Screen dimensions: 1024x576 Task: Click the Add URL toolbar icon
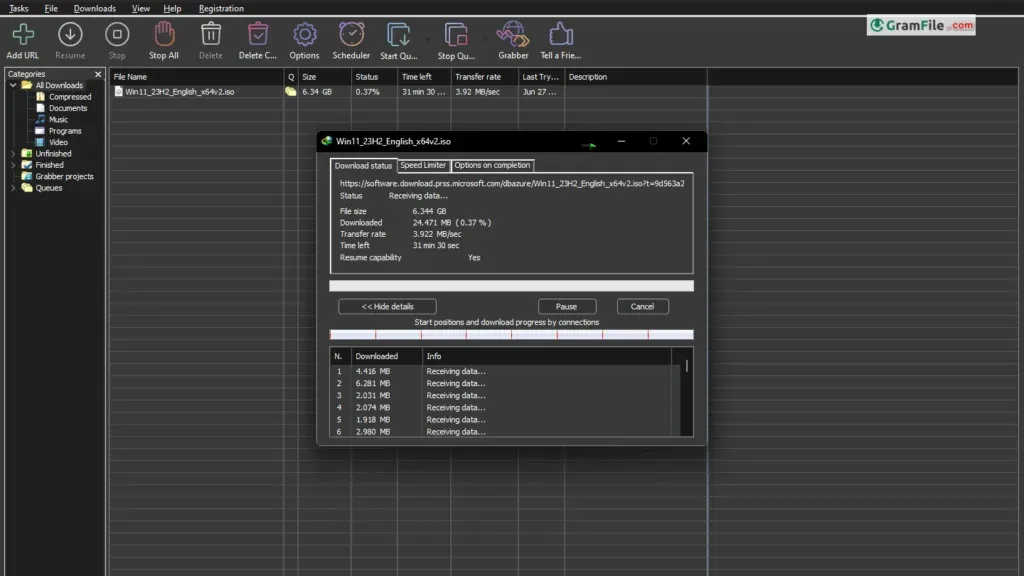[x=23, y=35]
